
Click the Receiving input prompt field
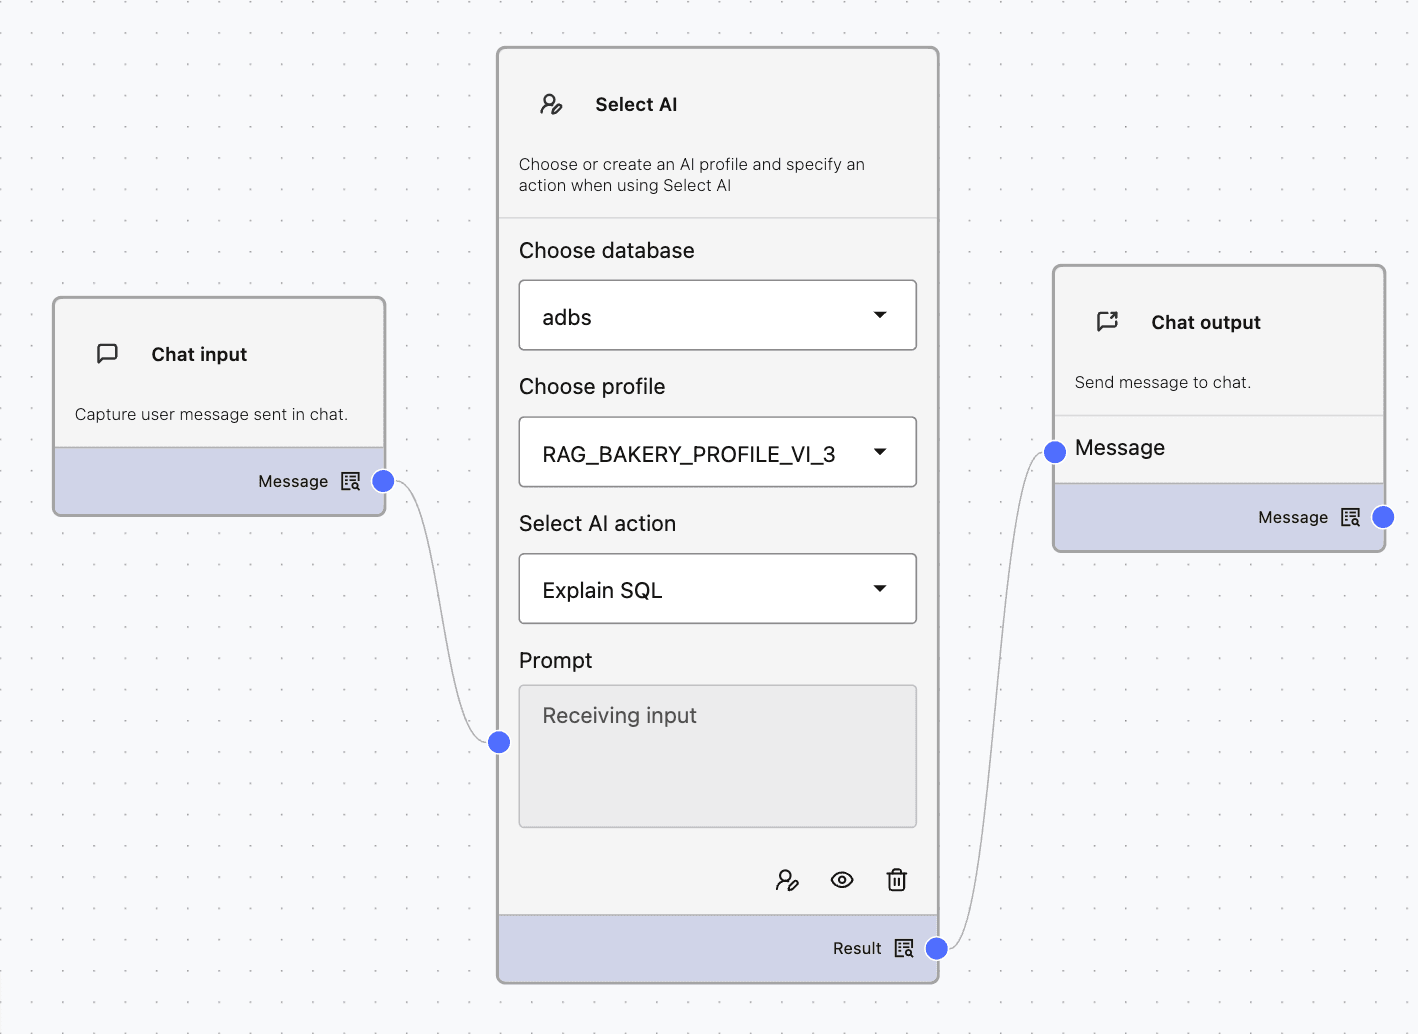pos(716,756)
